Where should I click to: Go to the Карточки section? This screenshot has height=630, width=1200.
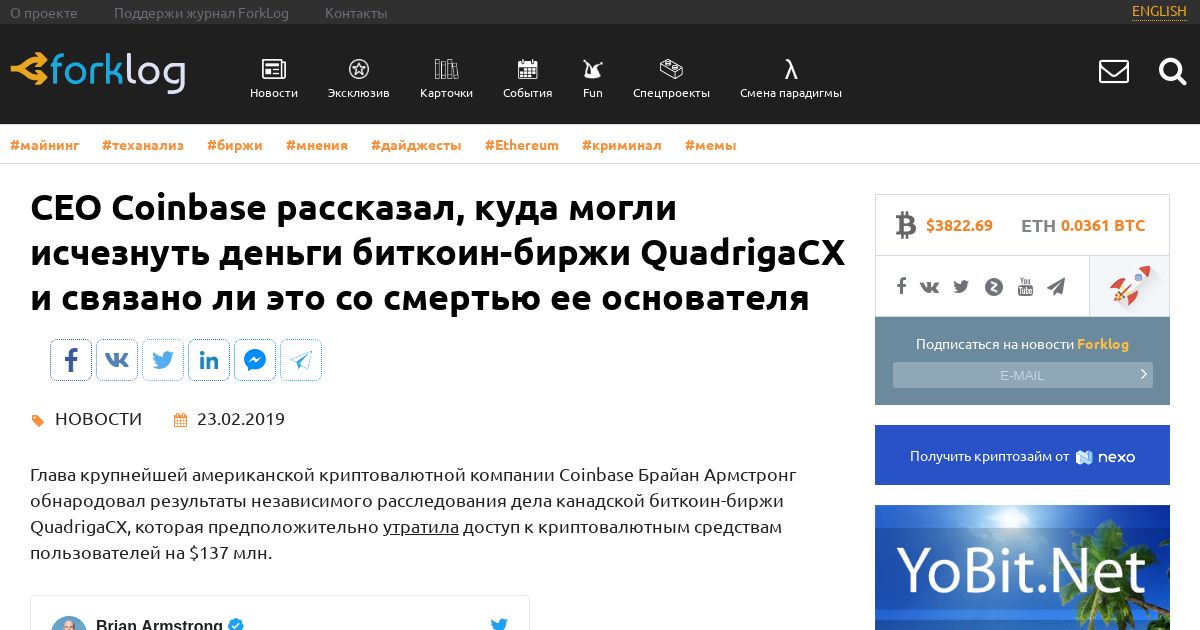click(x=446, y=79)
